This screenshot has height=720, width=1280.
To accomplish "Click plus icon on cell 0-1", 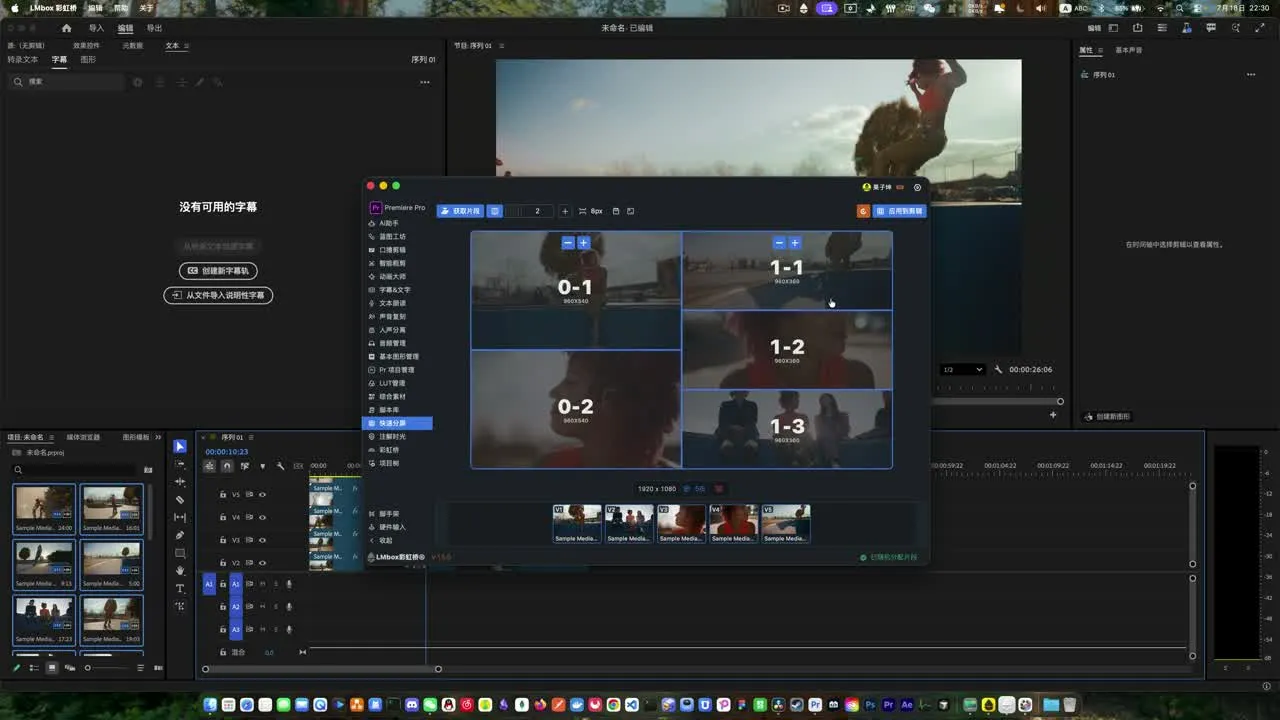I will [x=584, y=243].
